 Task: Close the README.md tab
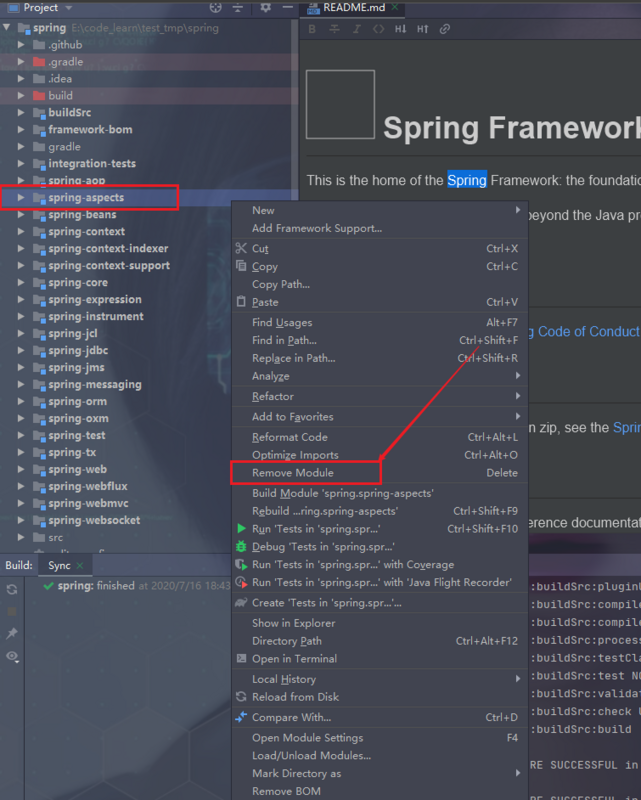[395, 7]
